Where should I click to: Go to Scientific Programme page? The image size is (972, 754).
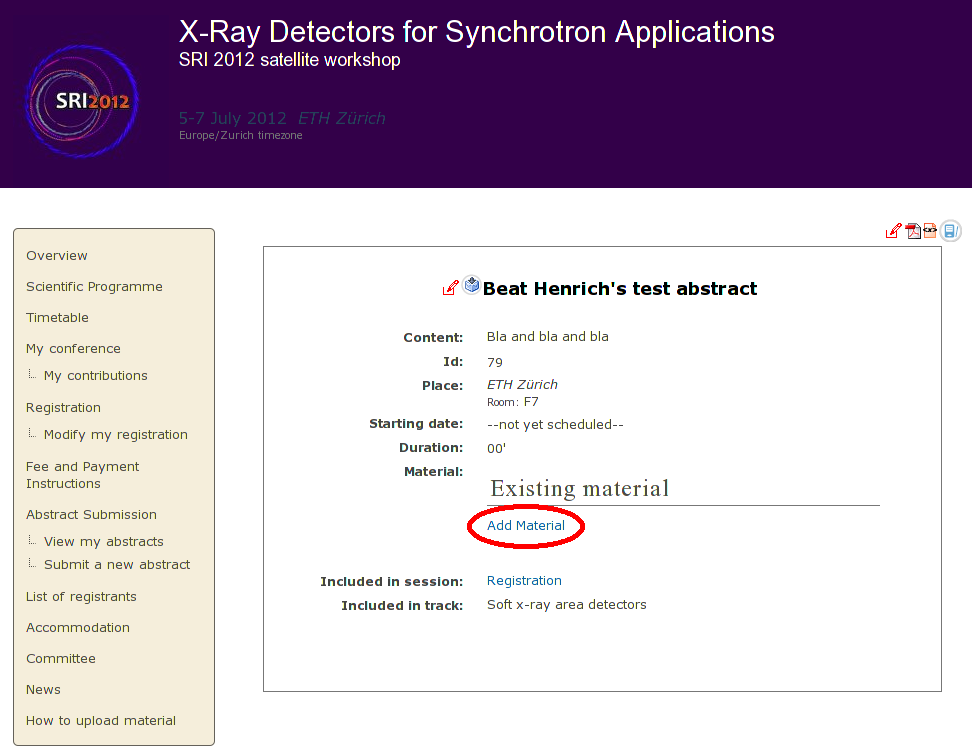point(94,287)
